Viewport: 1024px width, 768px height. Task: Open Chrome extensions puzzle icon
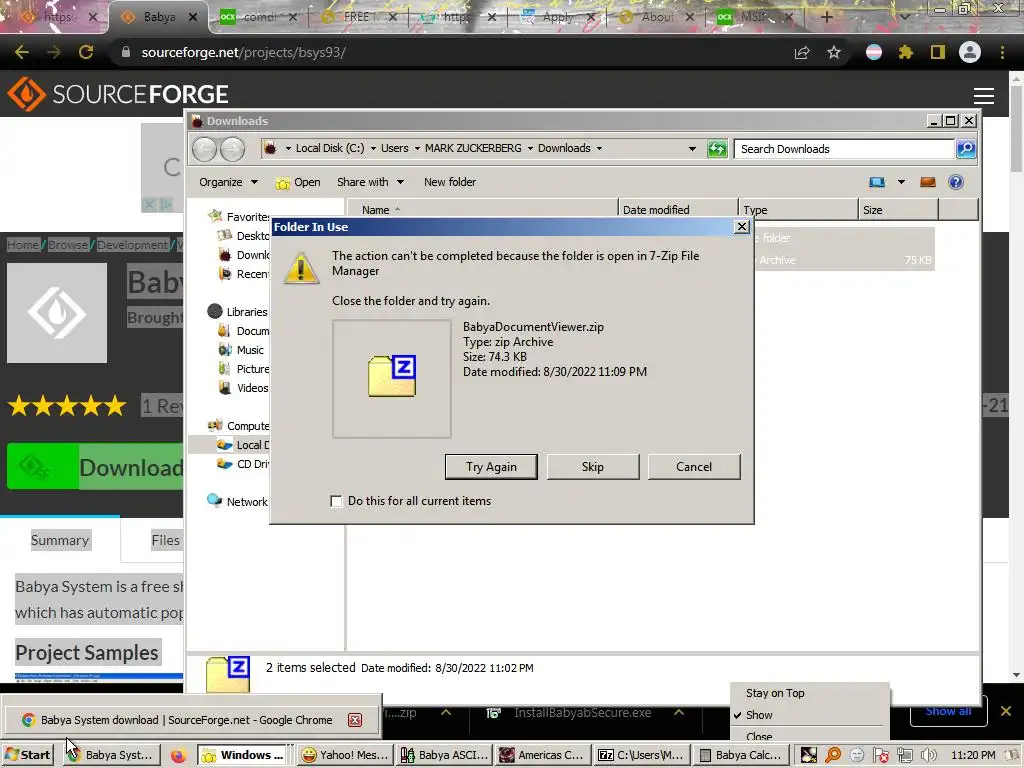tap(905, 52)
